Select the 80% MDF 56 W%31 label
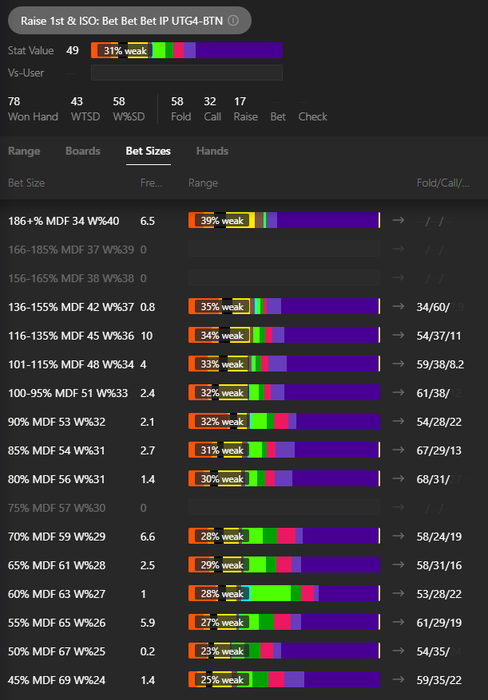This screenshot has width=488, height=700. click(x=56, y=479)
